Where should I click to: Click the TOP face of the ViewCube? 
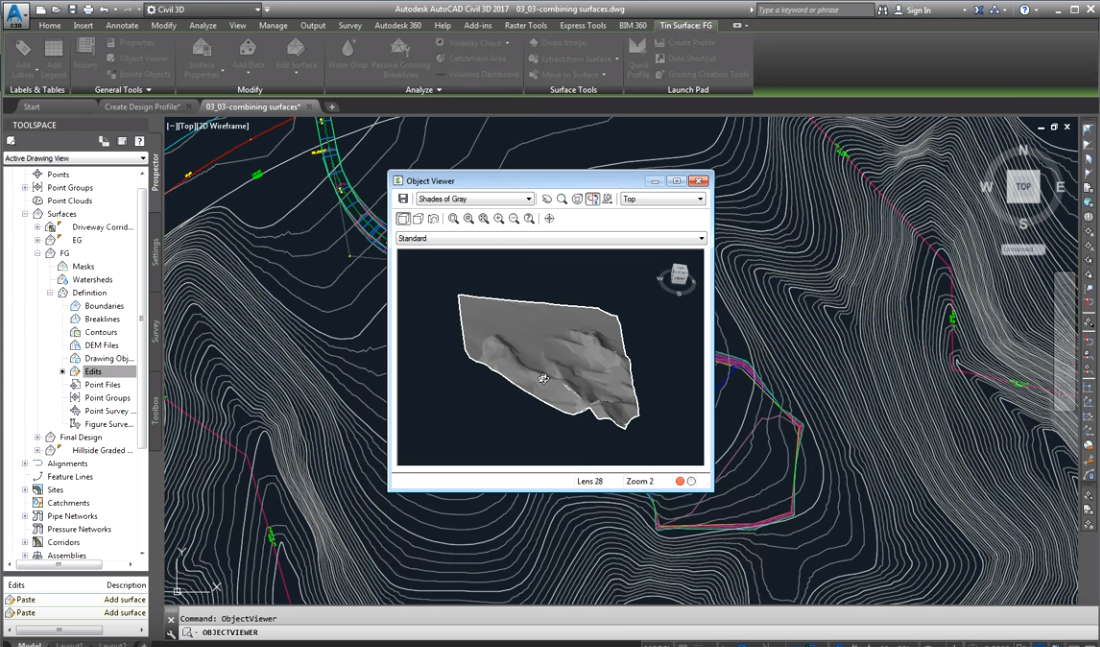[x=1023, y=187]
